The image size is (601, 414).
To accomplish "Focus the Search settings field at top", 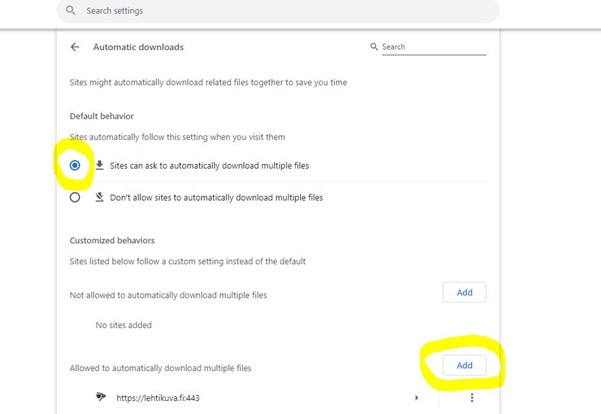I will 280,11.
